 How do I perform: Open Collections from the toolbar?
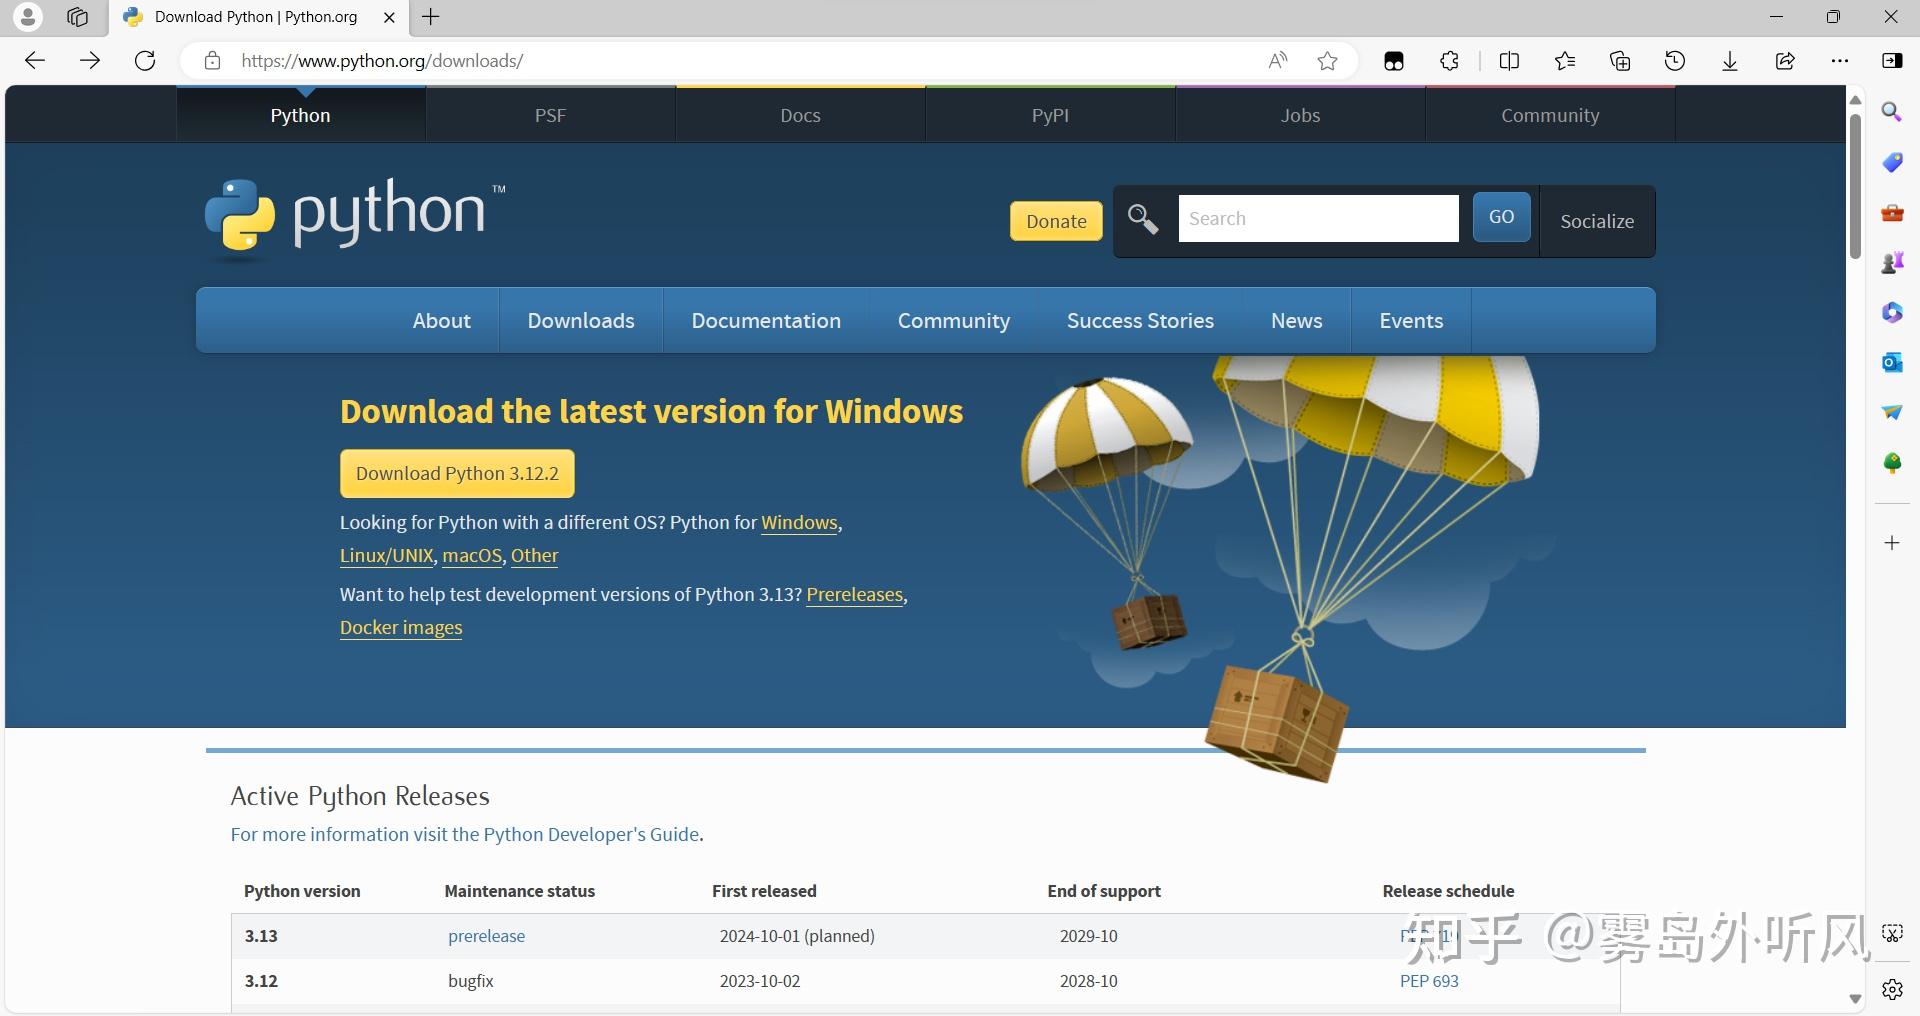pos(1620,61)
